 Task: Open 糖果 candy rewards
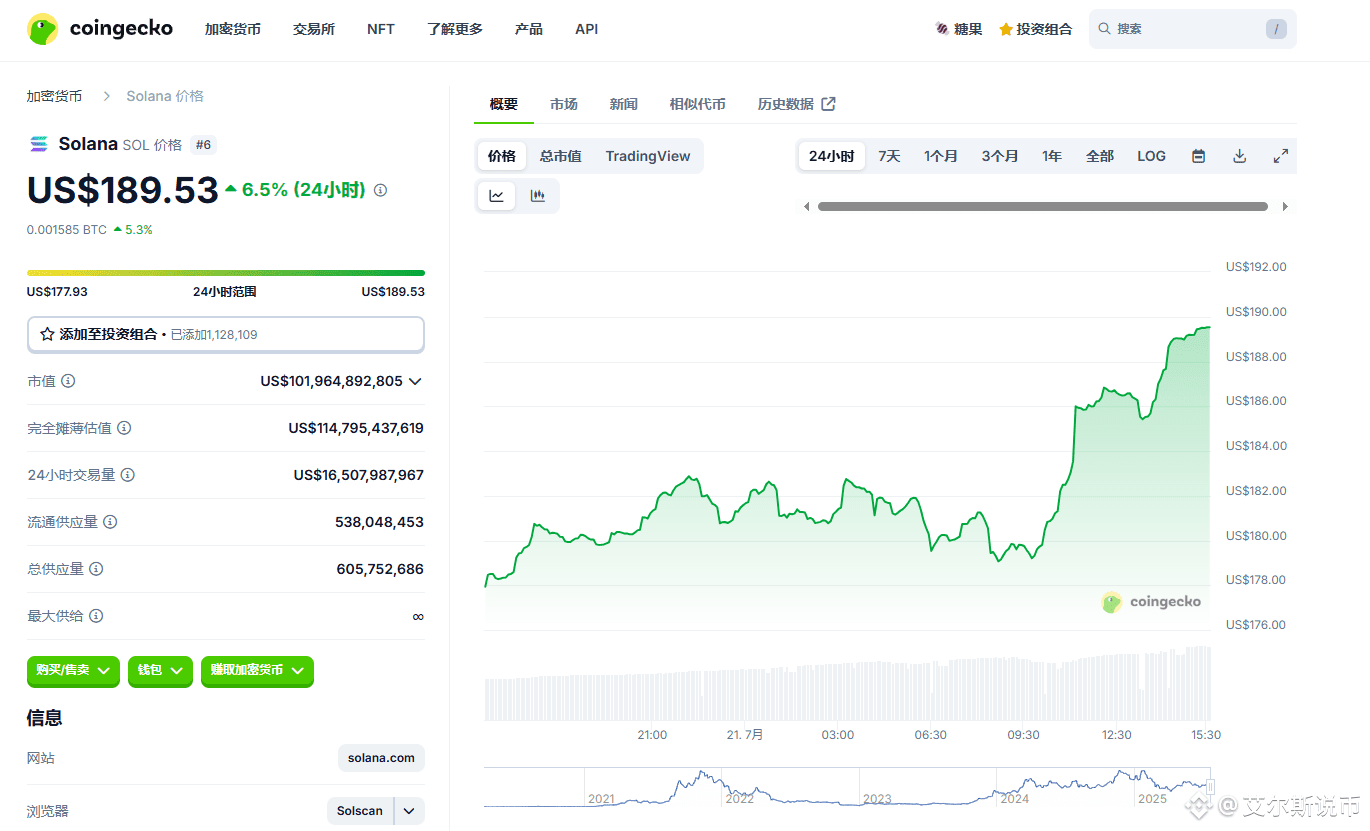(958, 29)
